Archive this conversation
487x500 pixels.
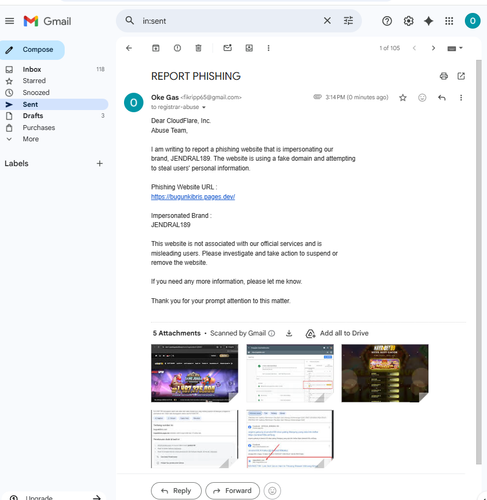[x=156, y=48]
